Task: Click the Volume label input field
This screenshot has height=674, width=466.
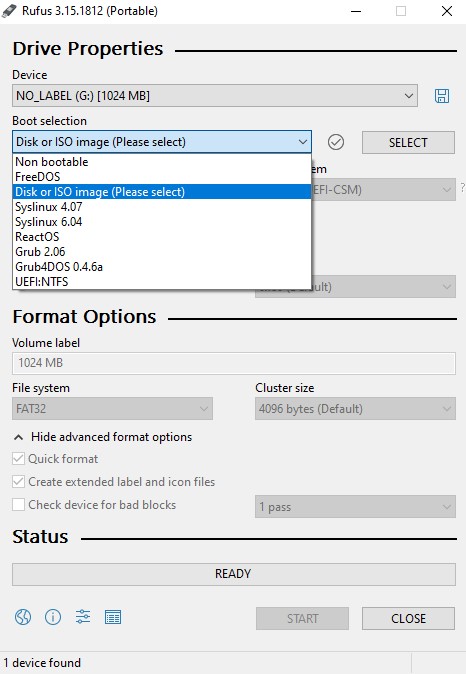Action: pyautogui.click(x=233, y=363)
